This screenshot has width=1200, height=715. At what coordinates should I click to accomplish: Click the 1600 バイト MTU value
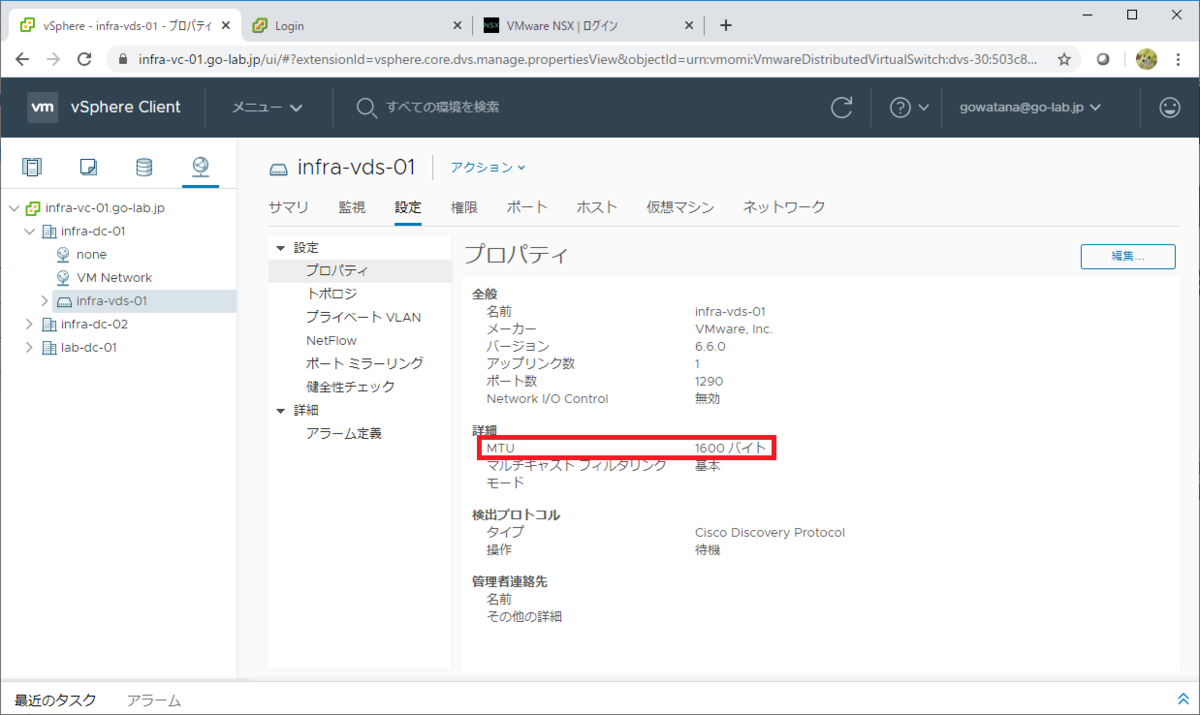click(731, 448)
